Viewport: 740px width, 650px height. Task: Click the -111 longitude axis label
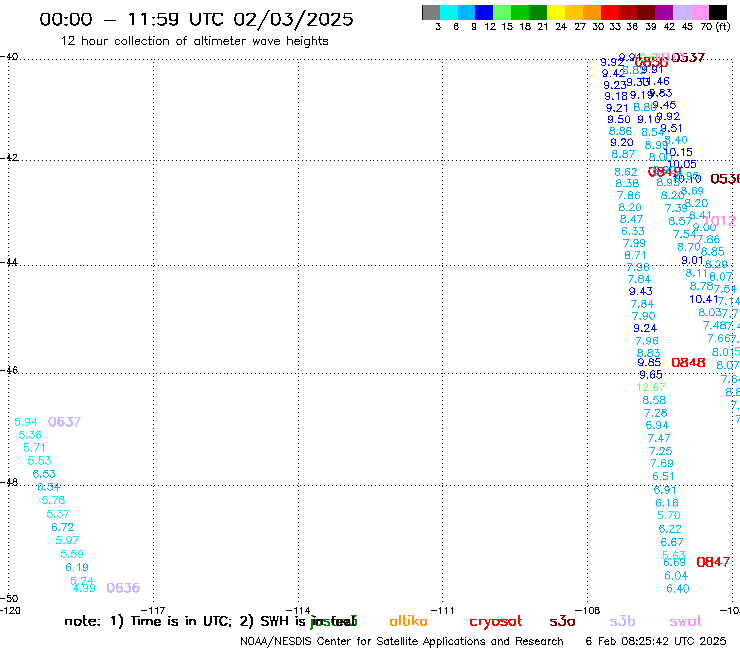point(443,610)
